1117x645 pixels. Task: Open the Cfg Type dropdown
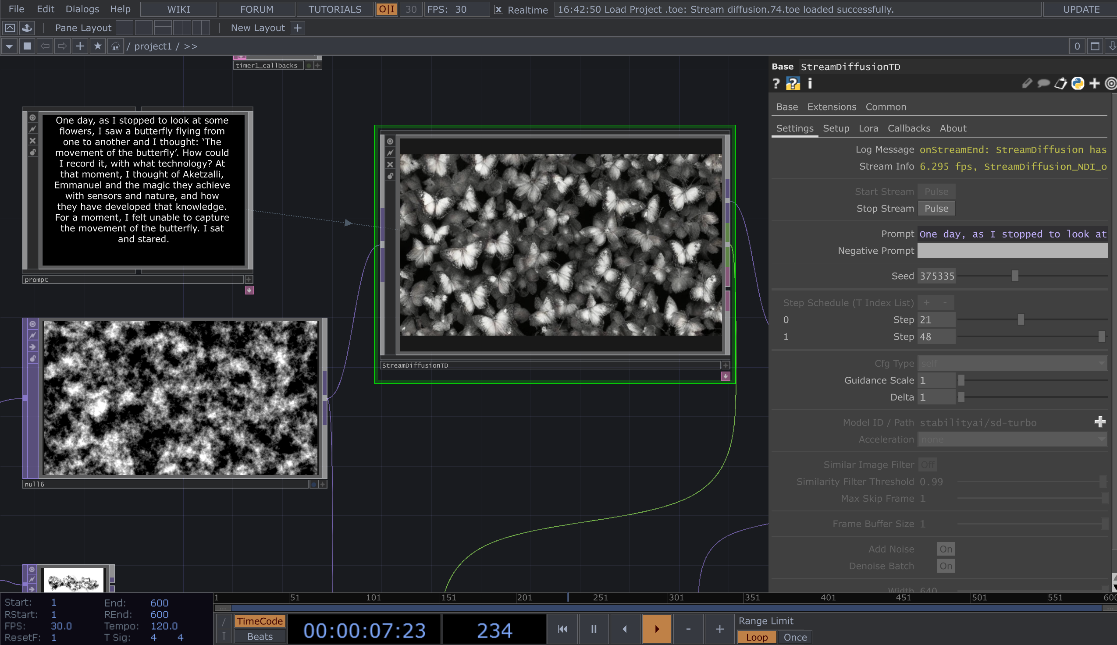tap(1012, 363)
